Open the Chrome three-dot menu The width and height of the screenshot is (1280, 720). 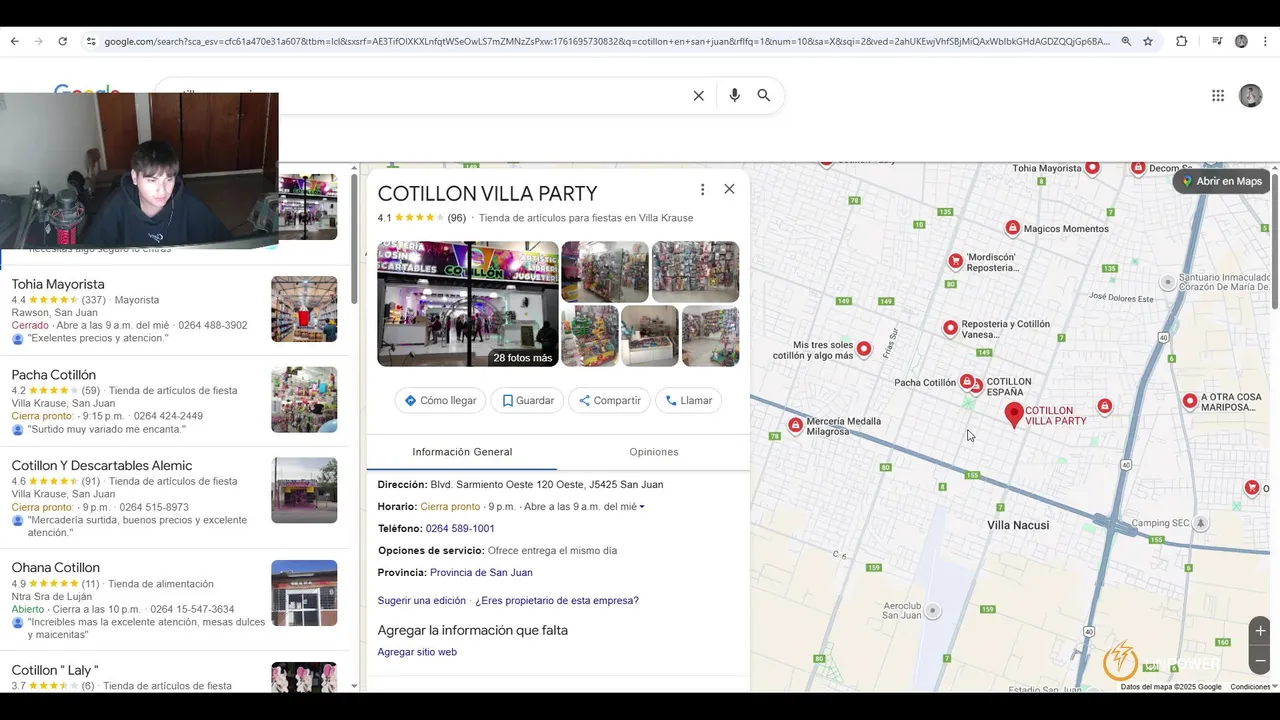pos(1265,41)
